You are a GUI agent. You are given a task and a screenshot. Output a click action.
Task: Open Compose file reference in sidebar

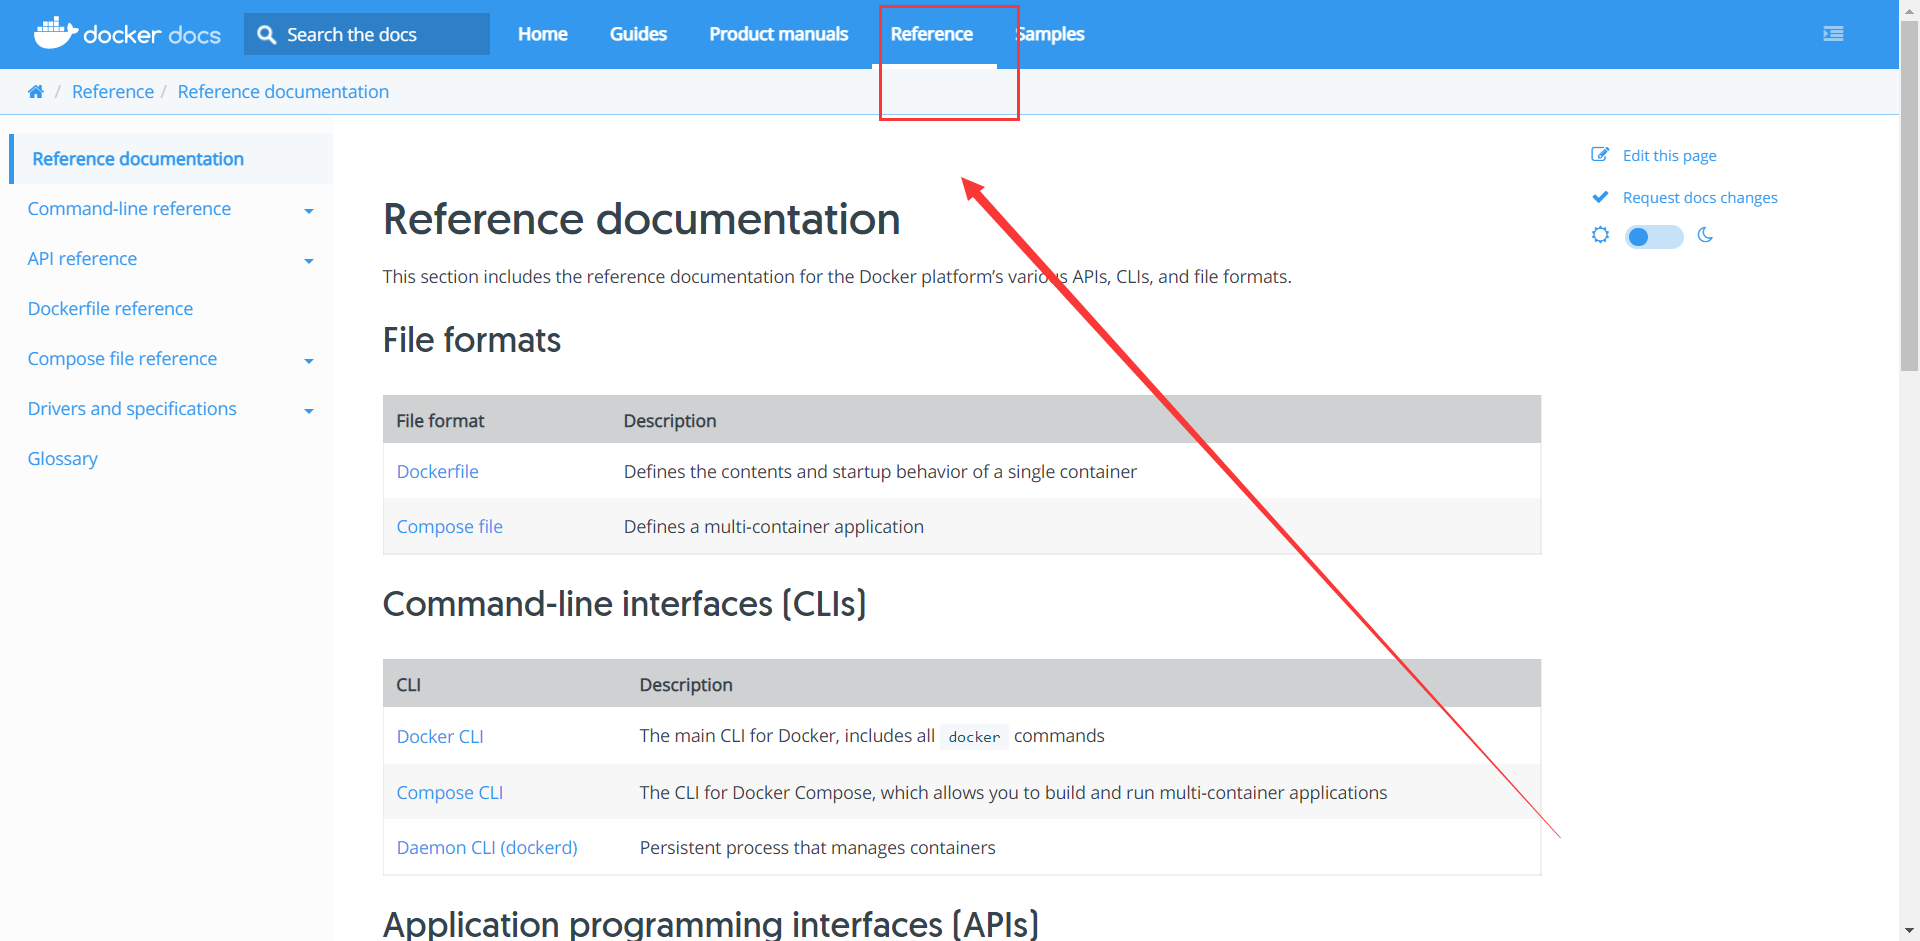coord(122,359)
